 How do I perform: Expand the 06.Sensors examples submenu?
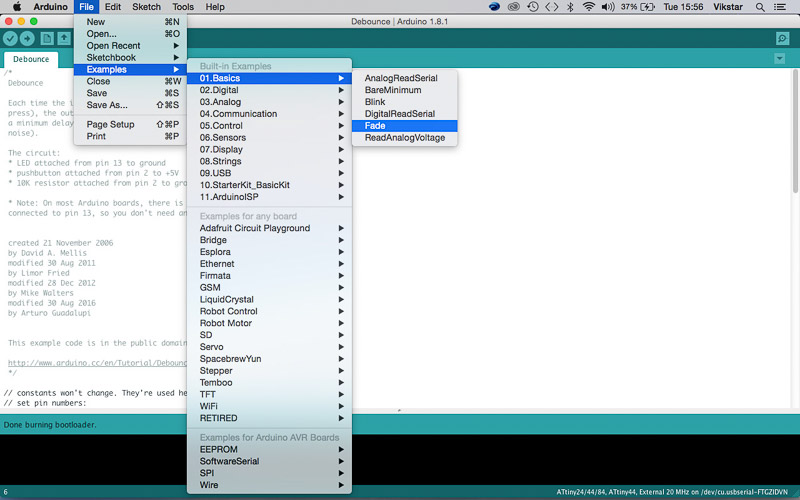click(269, 137)
